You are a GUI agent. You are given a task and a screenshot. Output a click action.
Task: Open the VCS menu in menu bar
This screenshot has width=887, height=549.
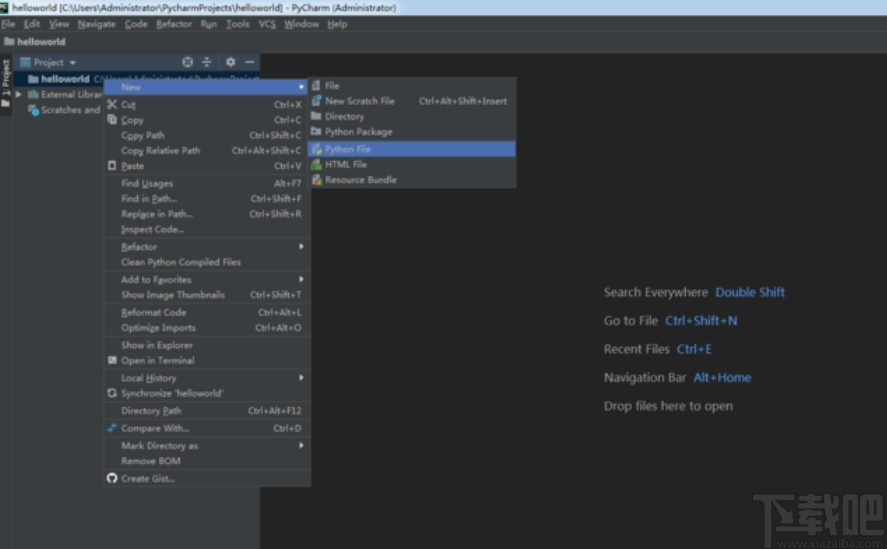click(x=267, y=24)
